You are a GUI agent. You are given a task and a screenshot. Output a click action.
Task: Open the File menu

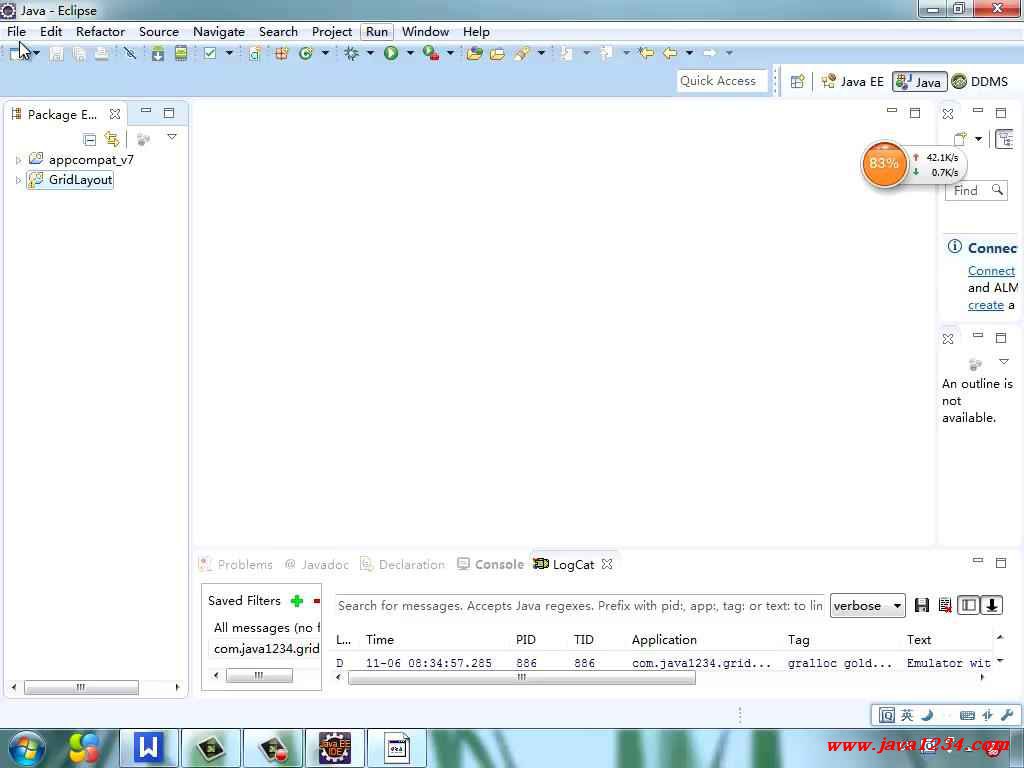[x=16, y=32]
